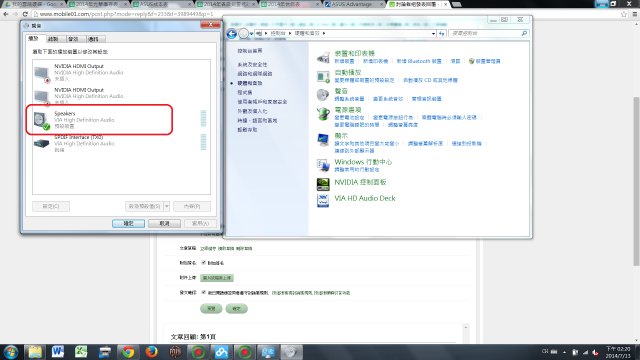Click the search magnifier icon in Control Panel
The width and height of the screenshot is (640, 360).
click(524, 33)
